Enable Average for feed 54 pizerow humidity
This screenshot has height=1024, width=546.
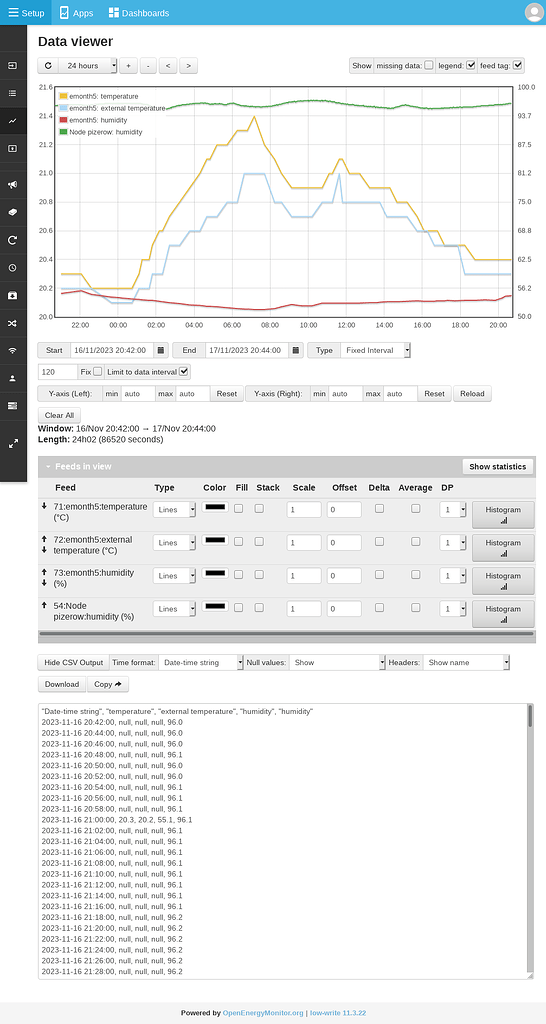(415, 607)
